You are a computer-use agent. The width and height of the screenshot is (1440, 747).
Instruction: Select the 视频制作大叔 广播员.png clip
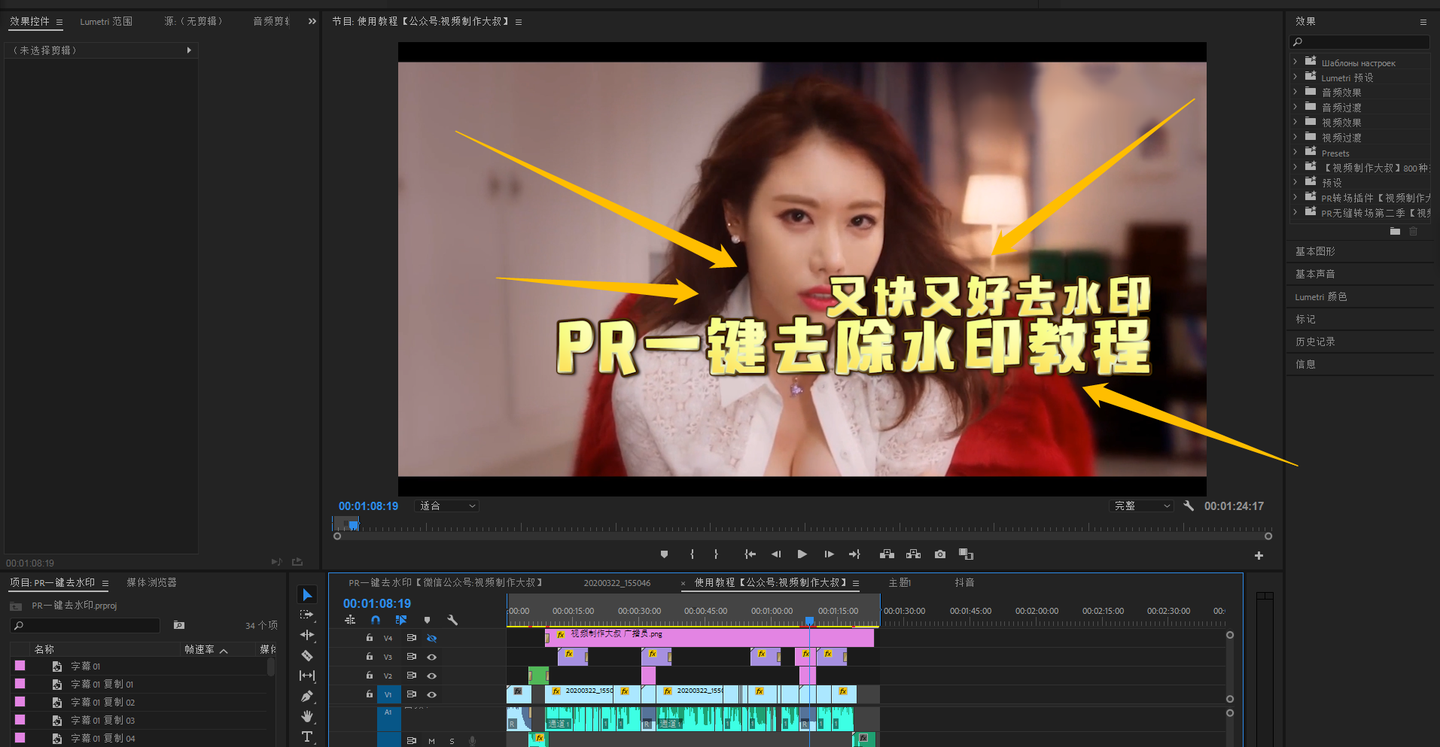pyautogui.click(x=709, y=638)
